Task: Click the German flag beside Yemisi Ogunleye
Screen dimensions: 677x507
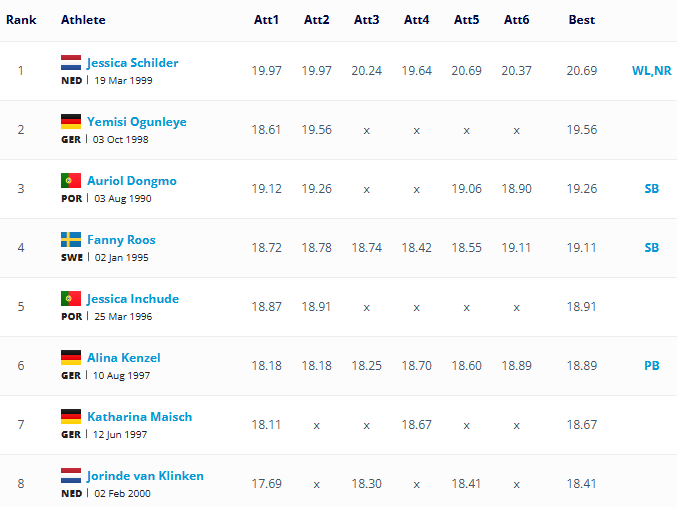Action: (x=71, y=122)
